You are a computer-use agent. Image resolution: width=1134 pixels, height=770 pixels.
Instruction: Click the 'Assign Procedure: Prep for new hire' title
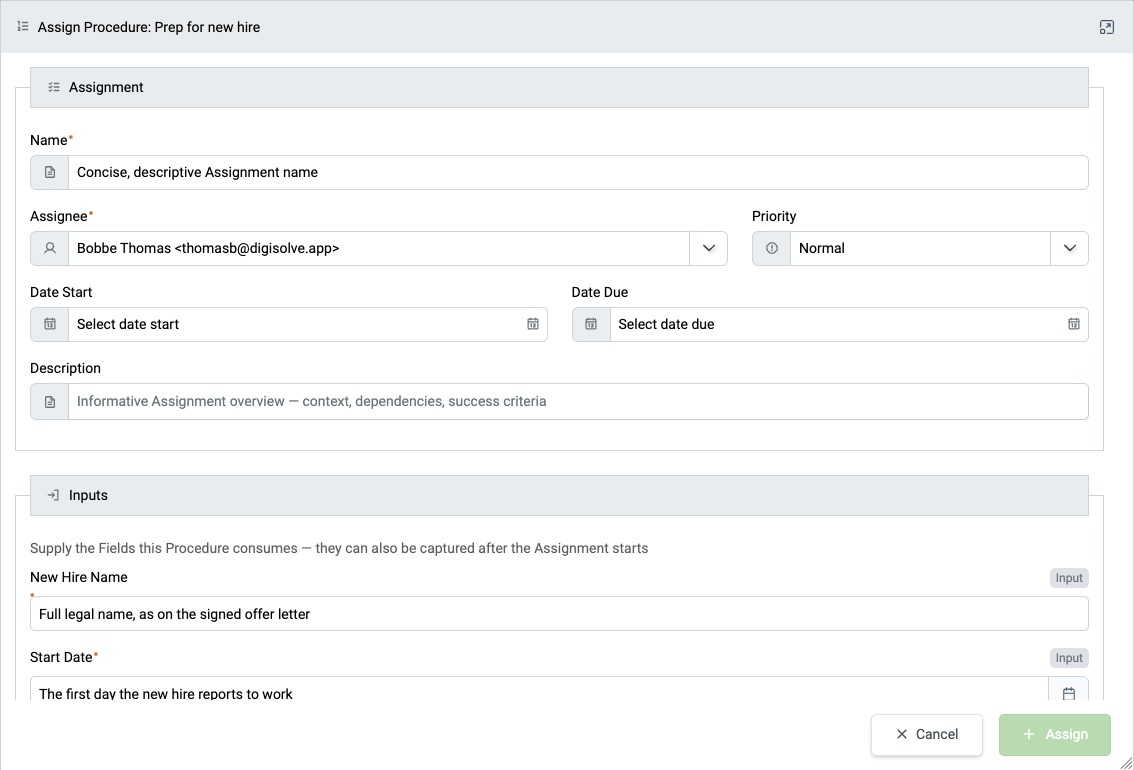pyautogui.click(x=149, y=27)
